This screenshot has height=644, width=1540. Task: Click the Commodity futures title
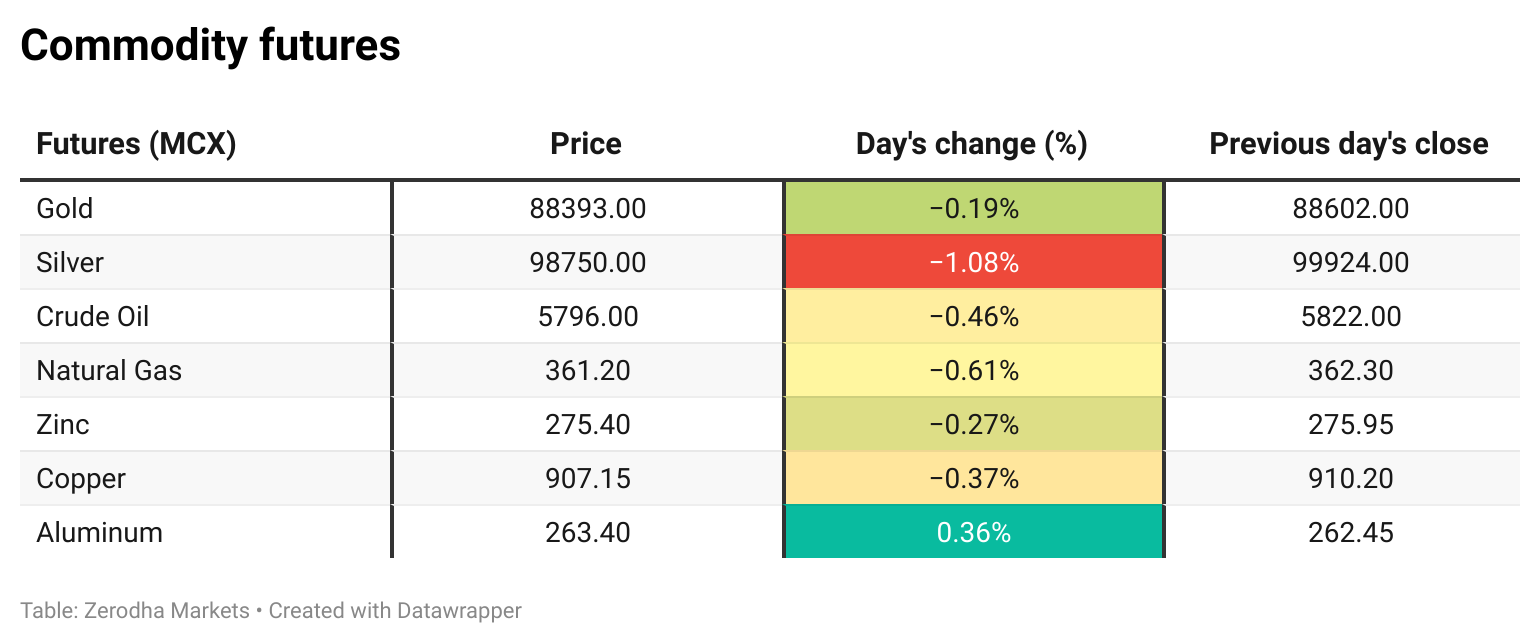click(210, 46)
